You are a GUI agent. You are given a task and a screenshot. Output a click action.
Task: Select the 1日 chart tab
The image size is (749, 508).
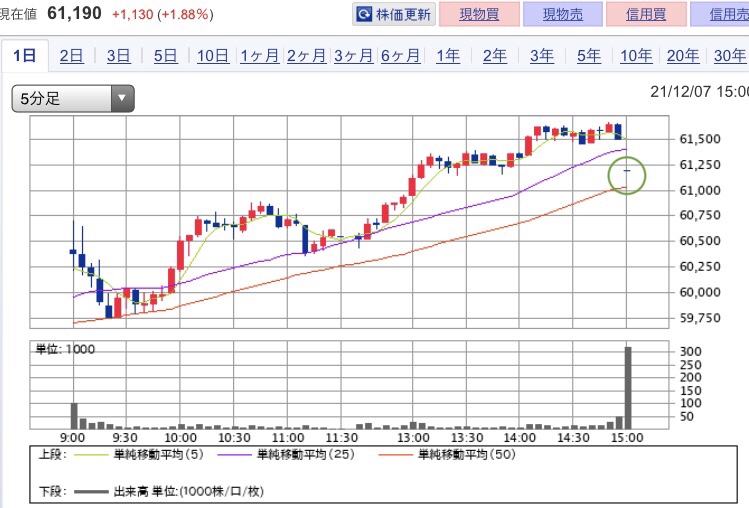pyautogui.click(x=24, y=56)
